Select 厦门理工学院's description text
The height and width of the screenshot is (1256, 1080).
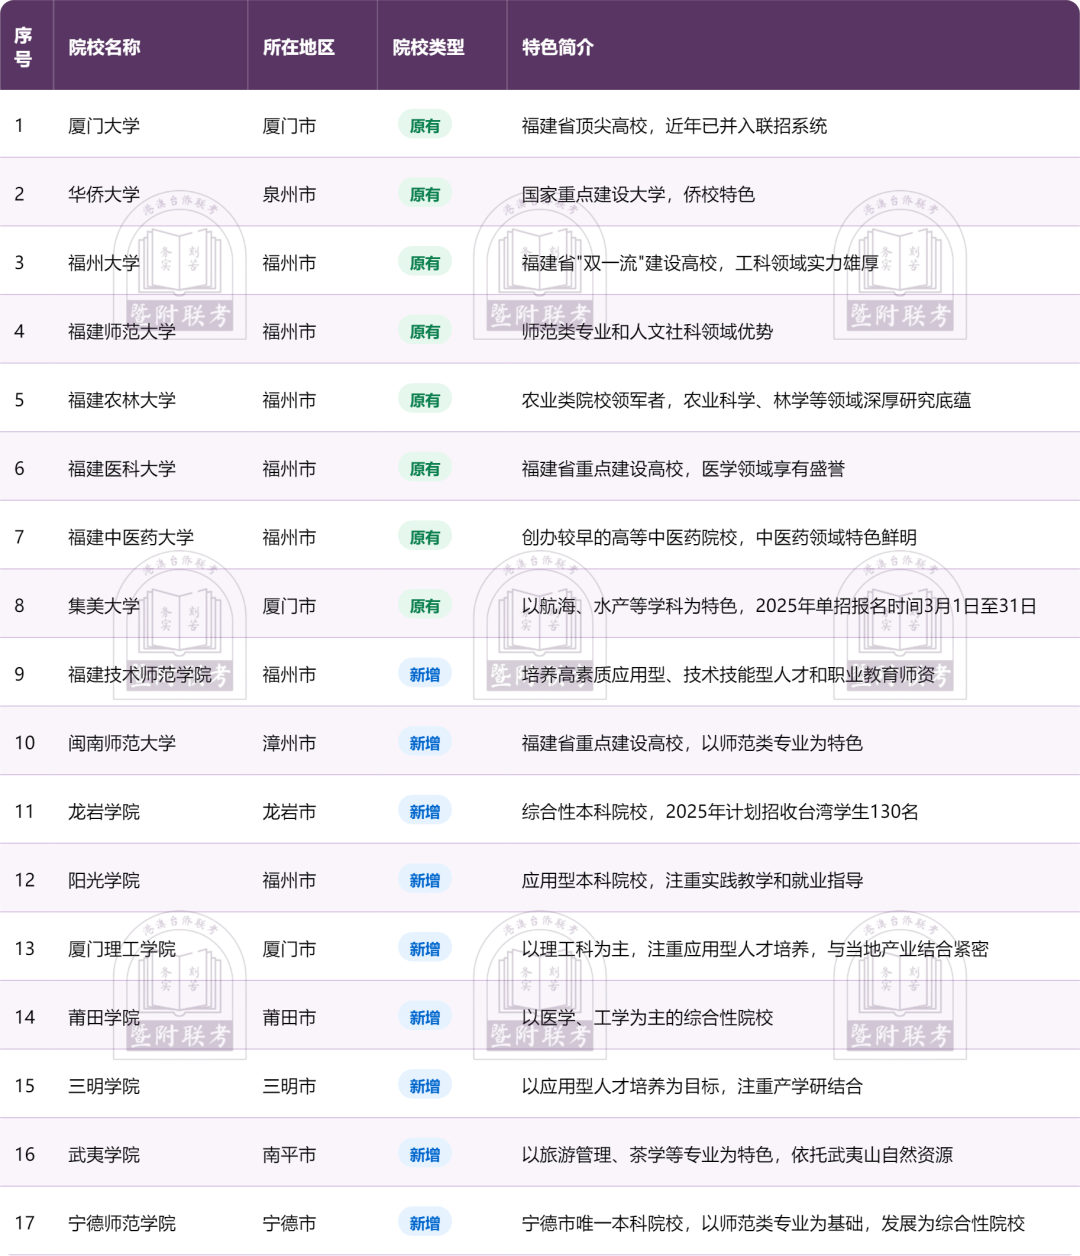[x=754, y=949]
